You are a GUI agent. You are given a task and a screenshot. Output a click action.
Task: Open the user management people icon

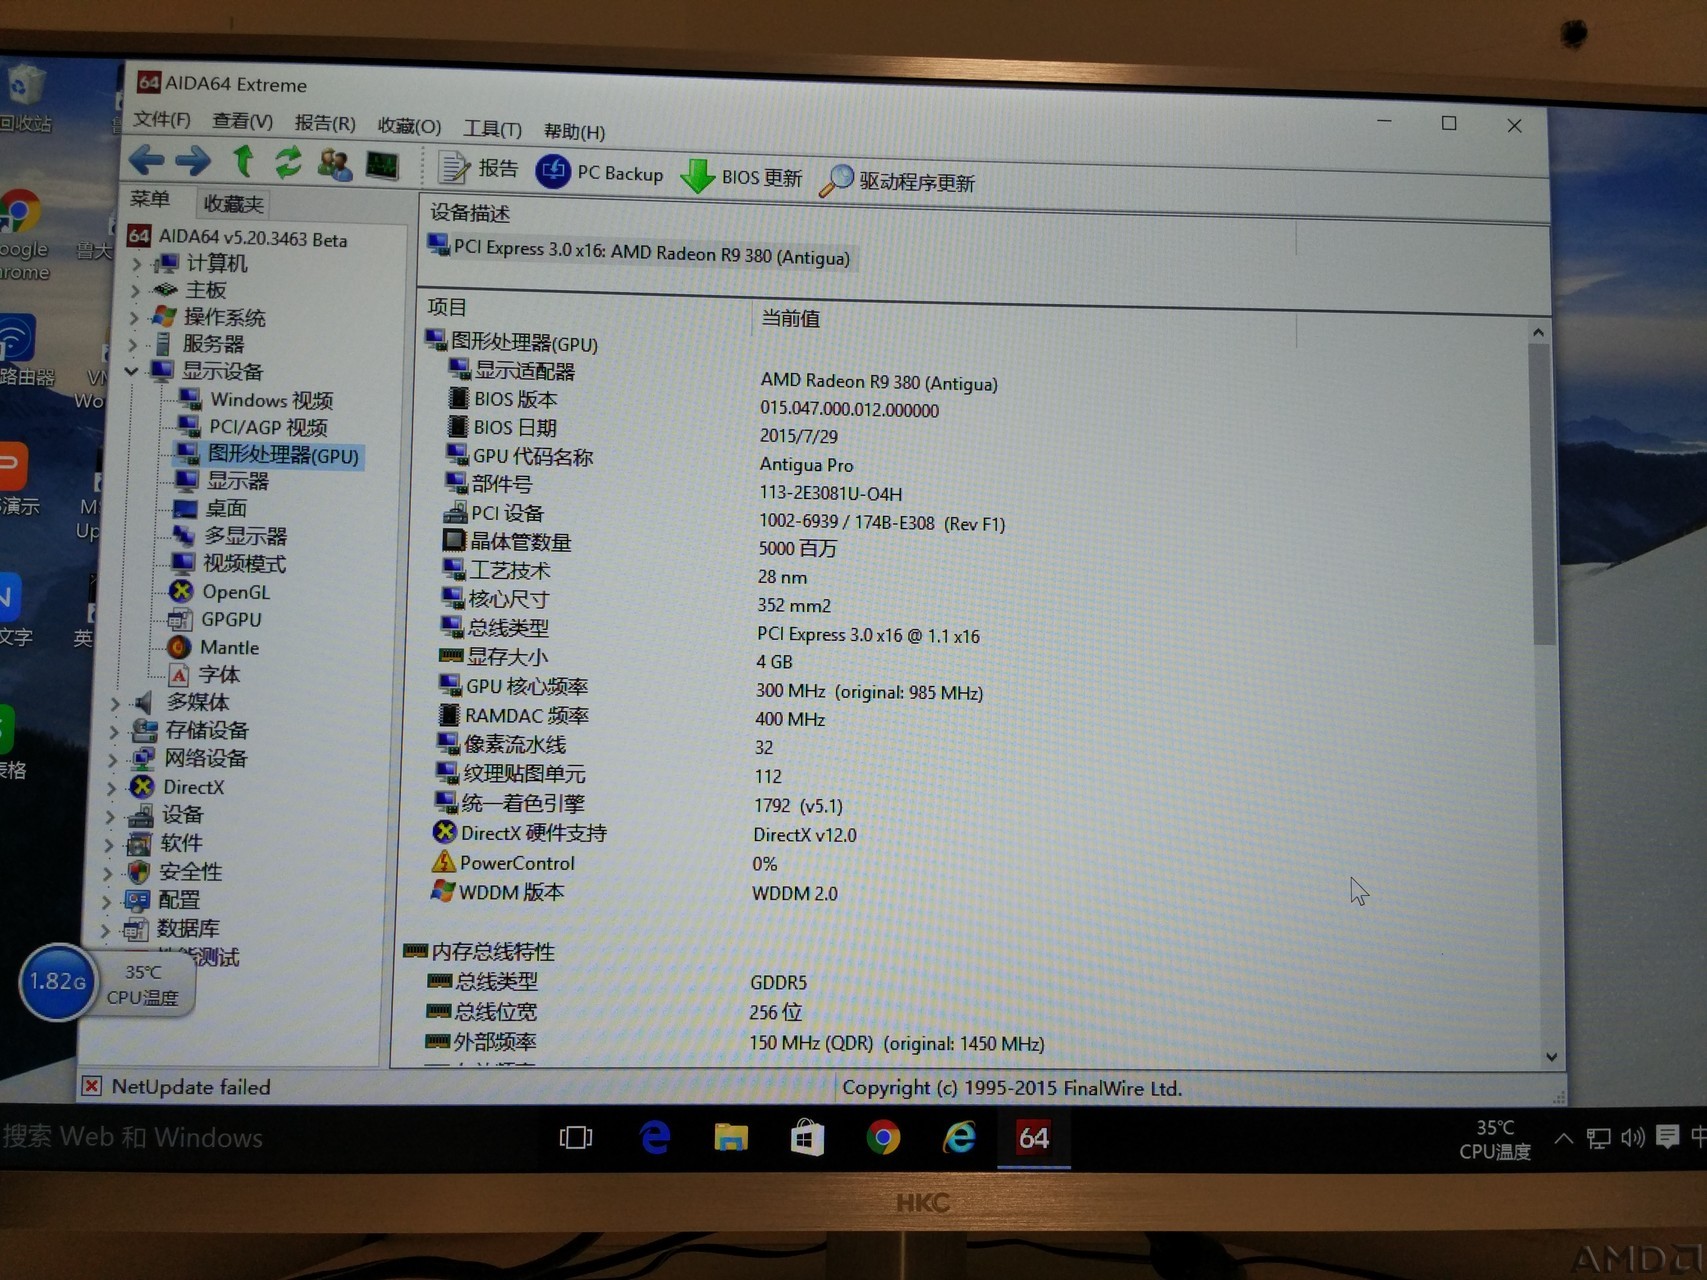pyautogui.click(x=334, y=164)
